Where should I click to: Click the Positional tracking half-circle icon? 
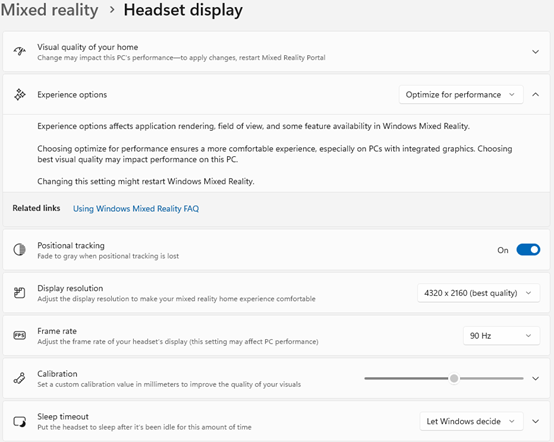point(19,250)
